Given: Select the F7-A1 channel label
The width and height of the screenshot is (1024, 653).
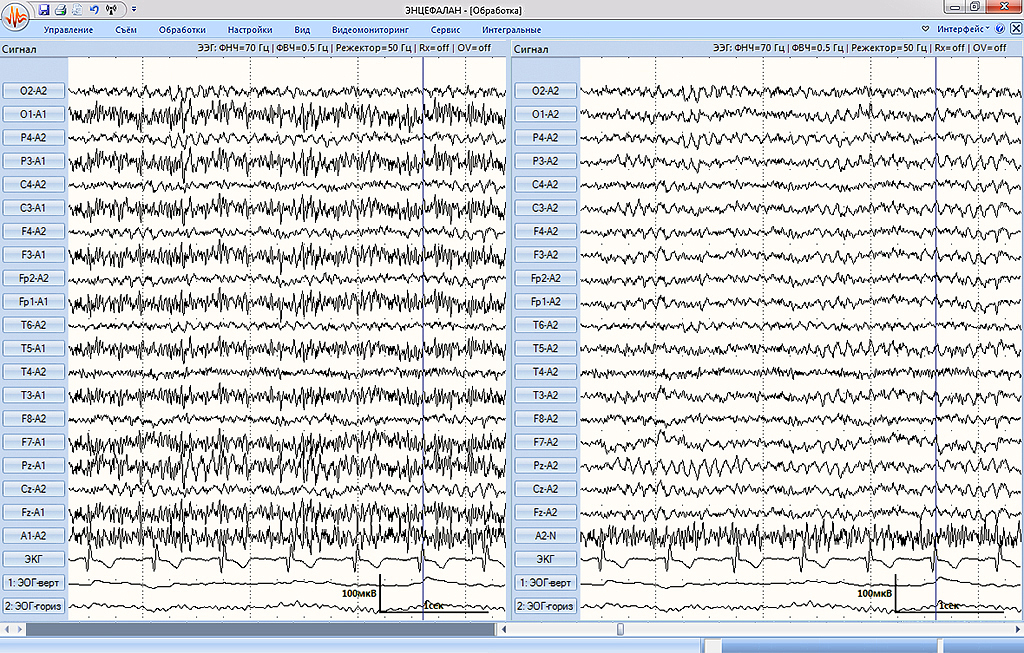Looking at the screenshot, I should [x=34, y=442].
